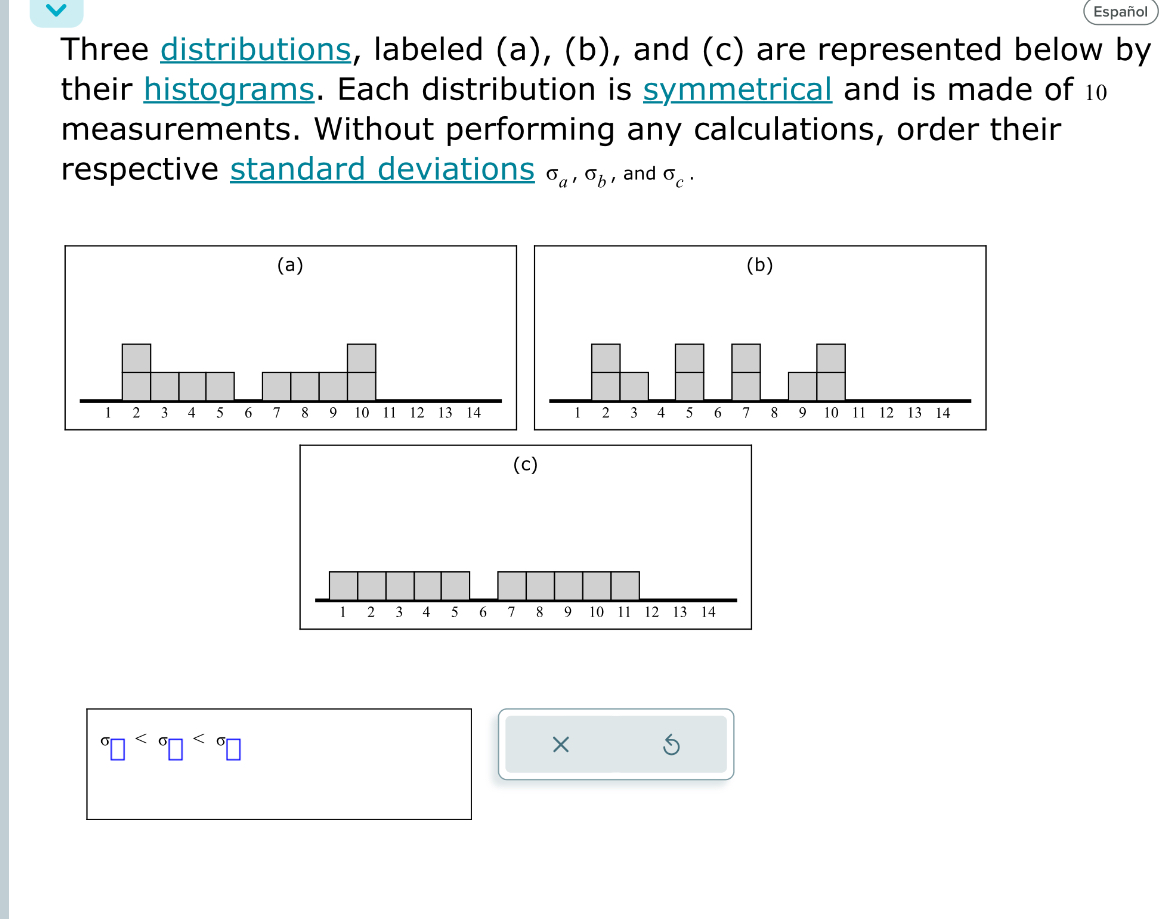
Task: Select histogram (c)
Action: tap(525, 537)
